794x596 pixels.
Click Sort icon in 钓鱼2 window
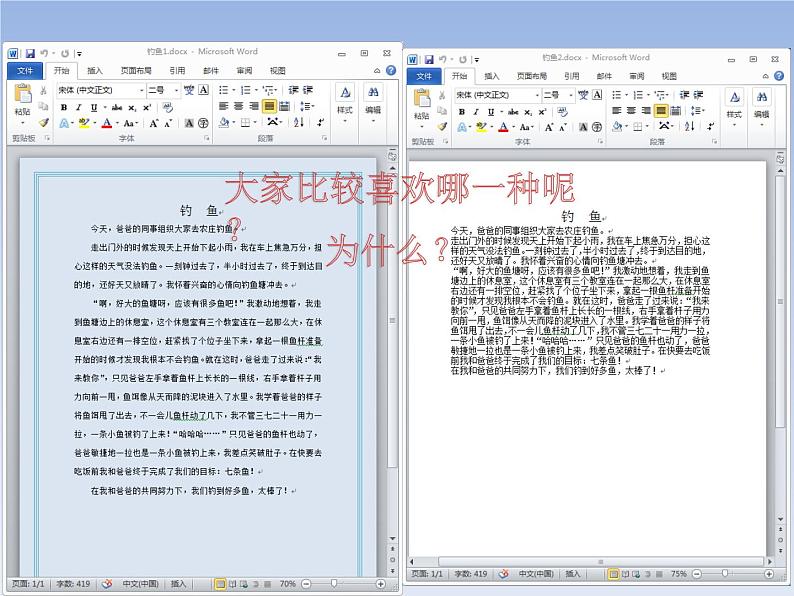pos(690,127)
